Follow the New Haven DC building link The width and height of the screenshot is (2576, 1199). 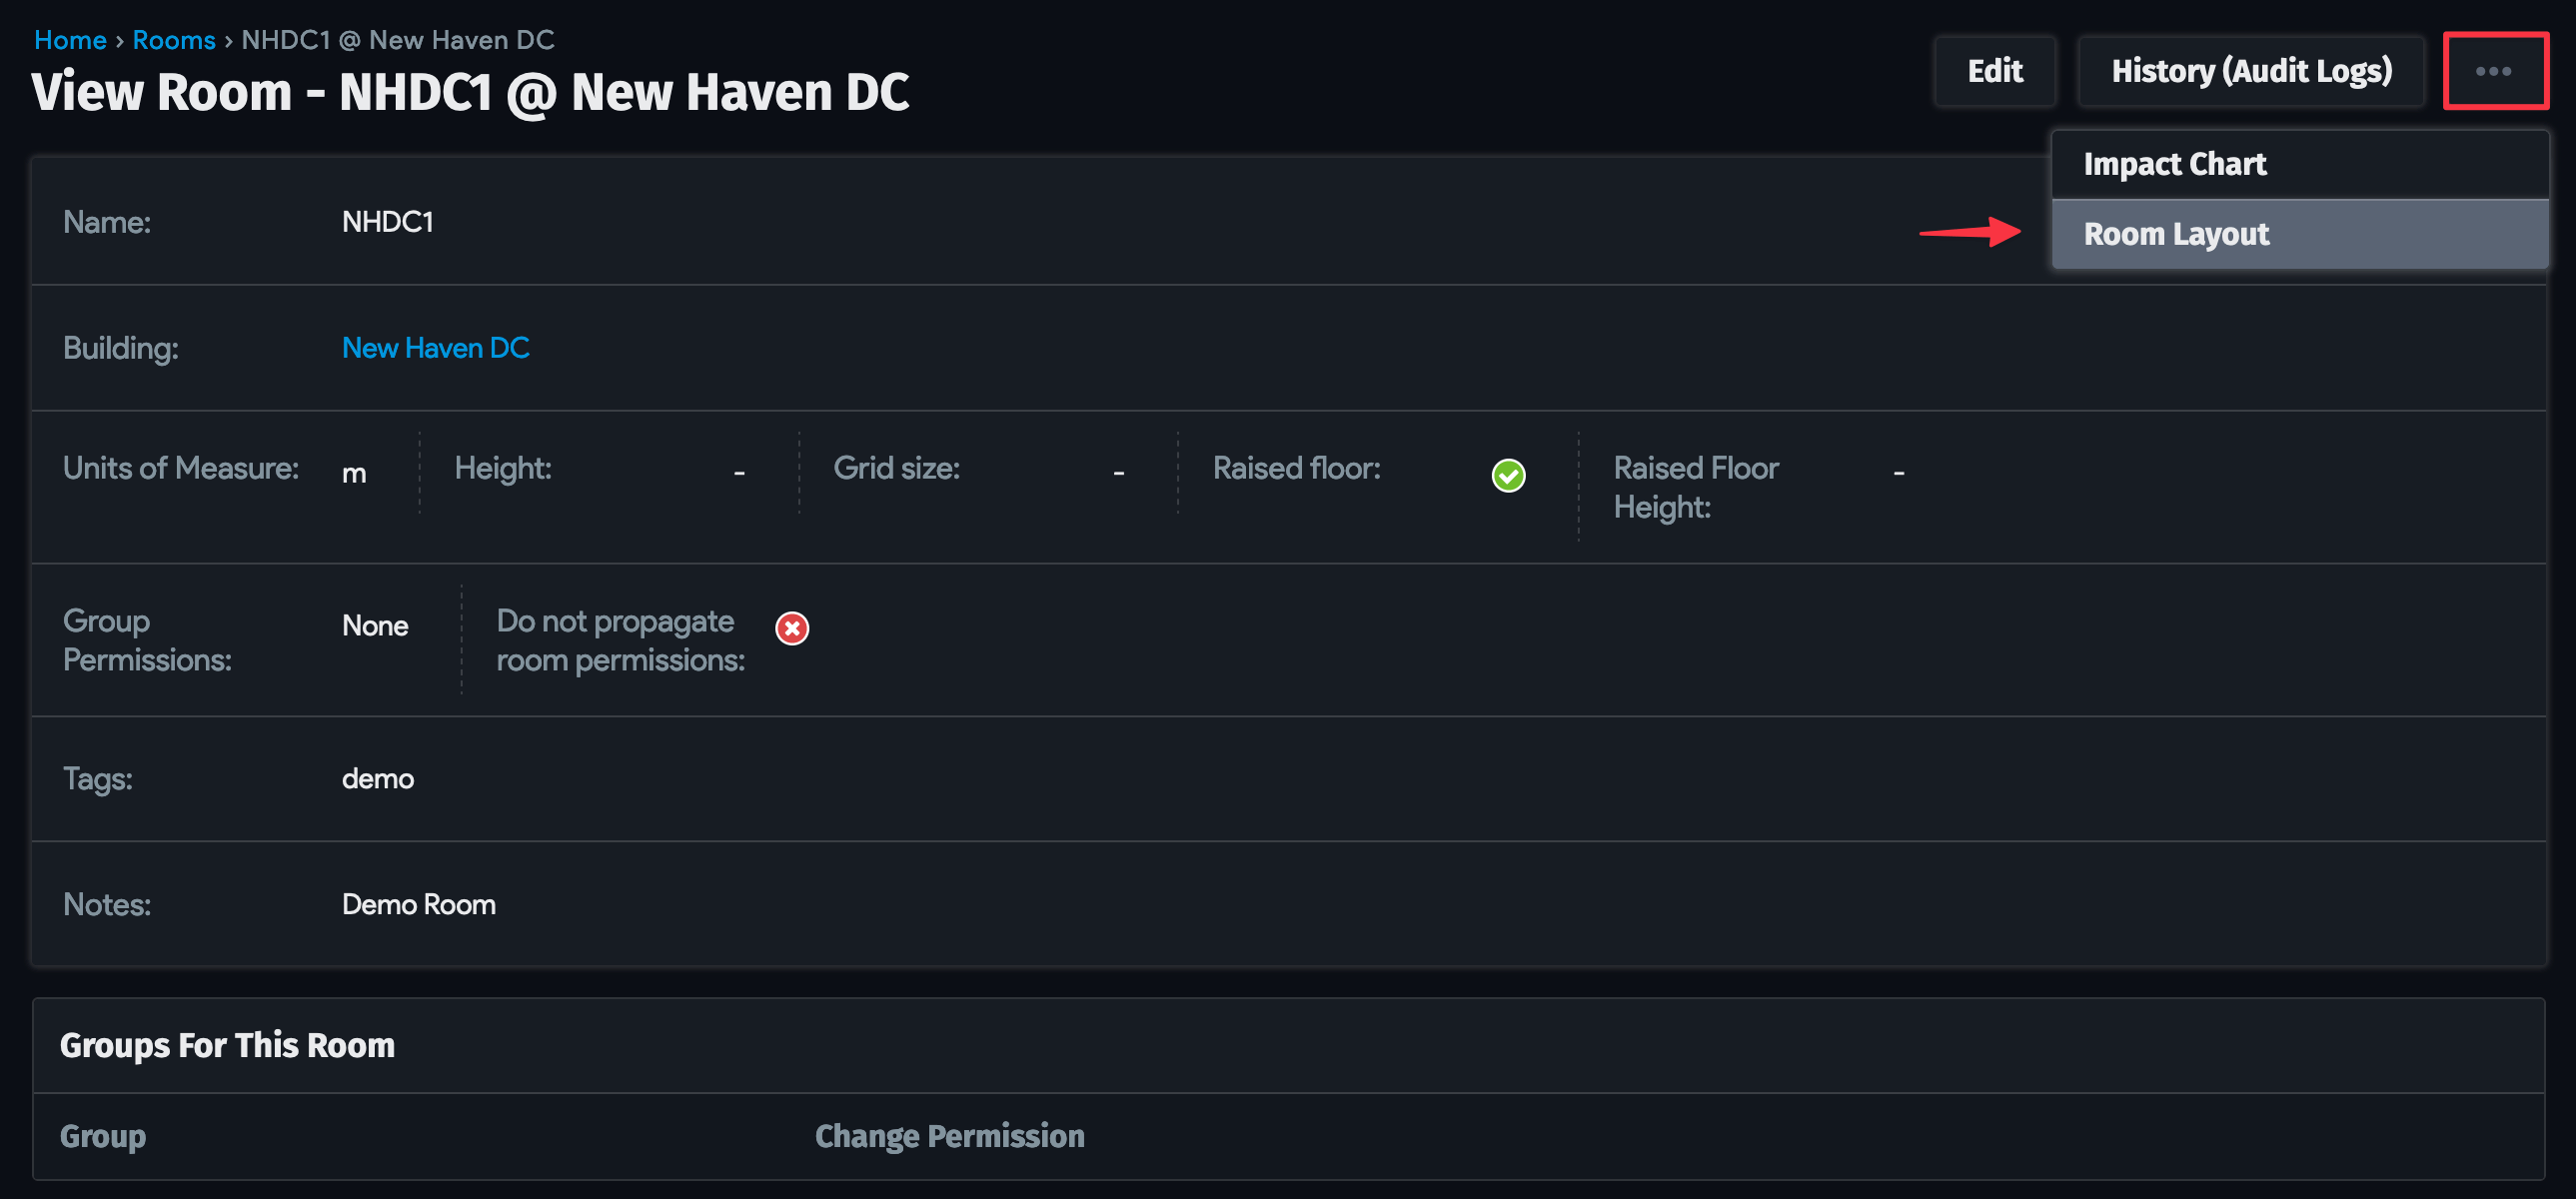click(435, 348)
